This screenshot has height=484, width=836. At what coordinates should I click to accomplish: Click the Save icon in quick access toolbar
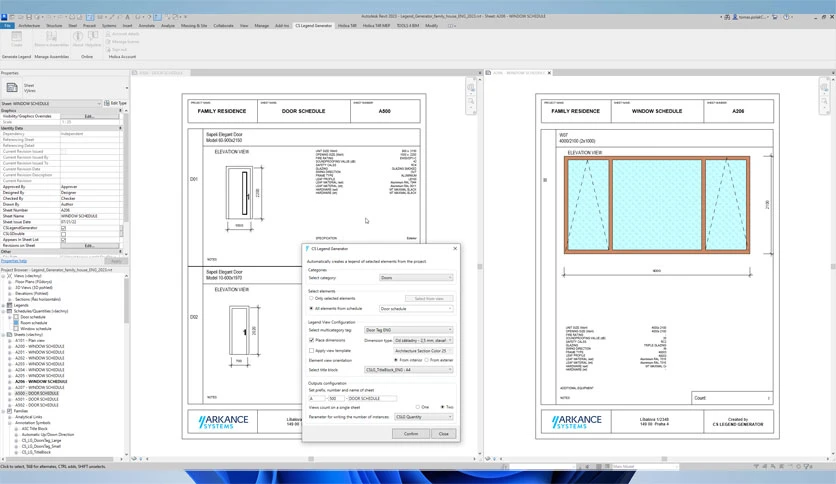click(x=29, y=17)
